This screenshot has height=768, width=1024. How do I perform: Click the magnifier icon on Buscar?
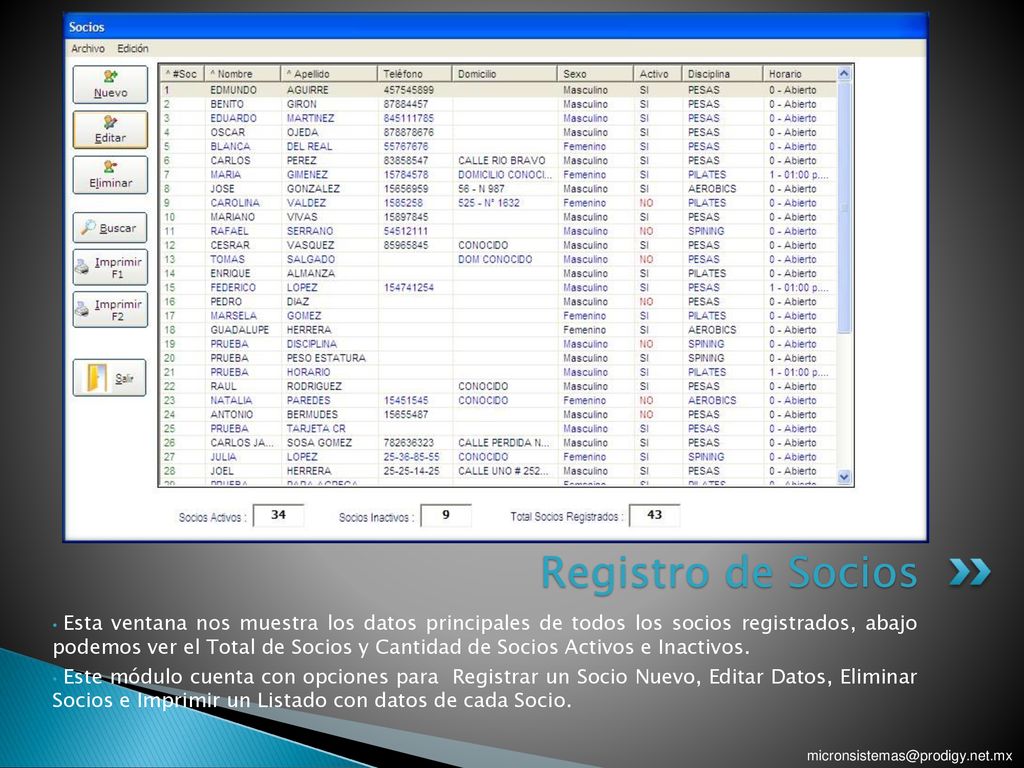[x=88, y=227]
